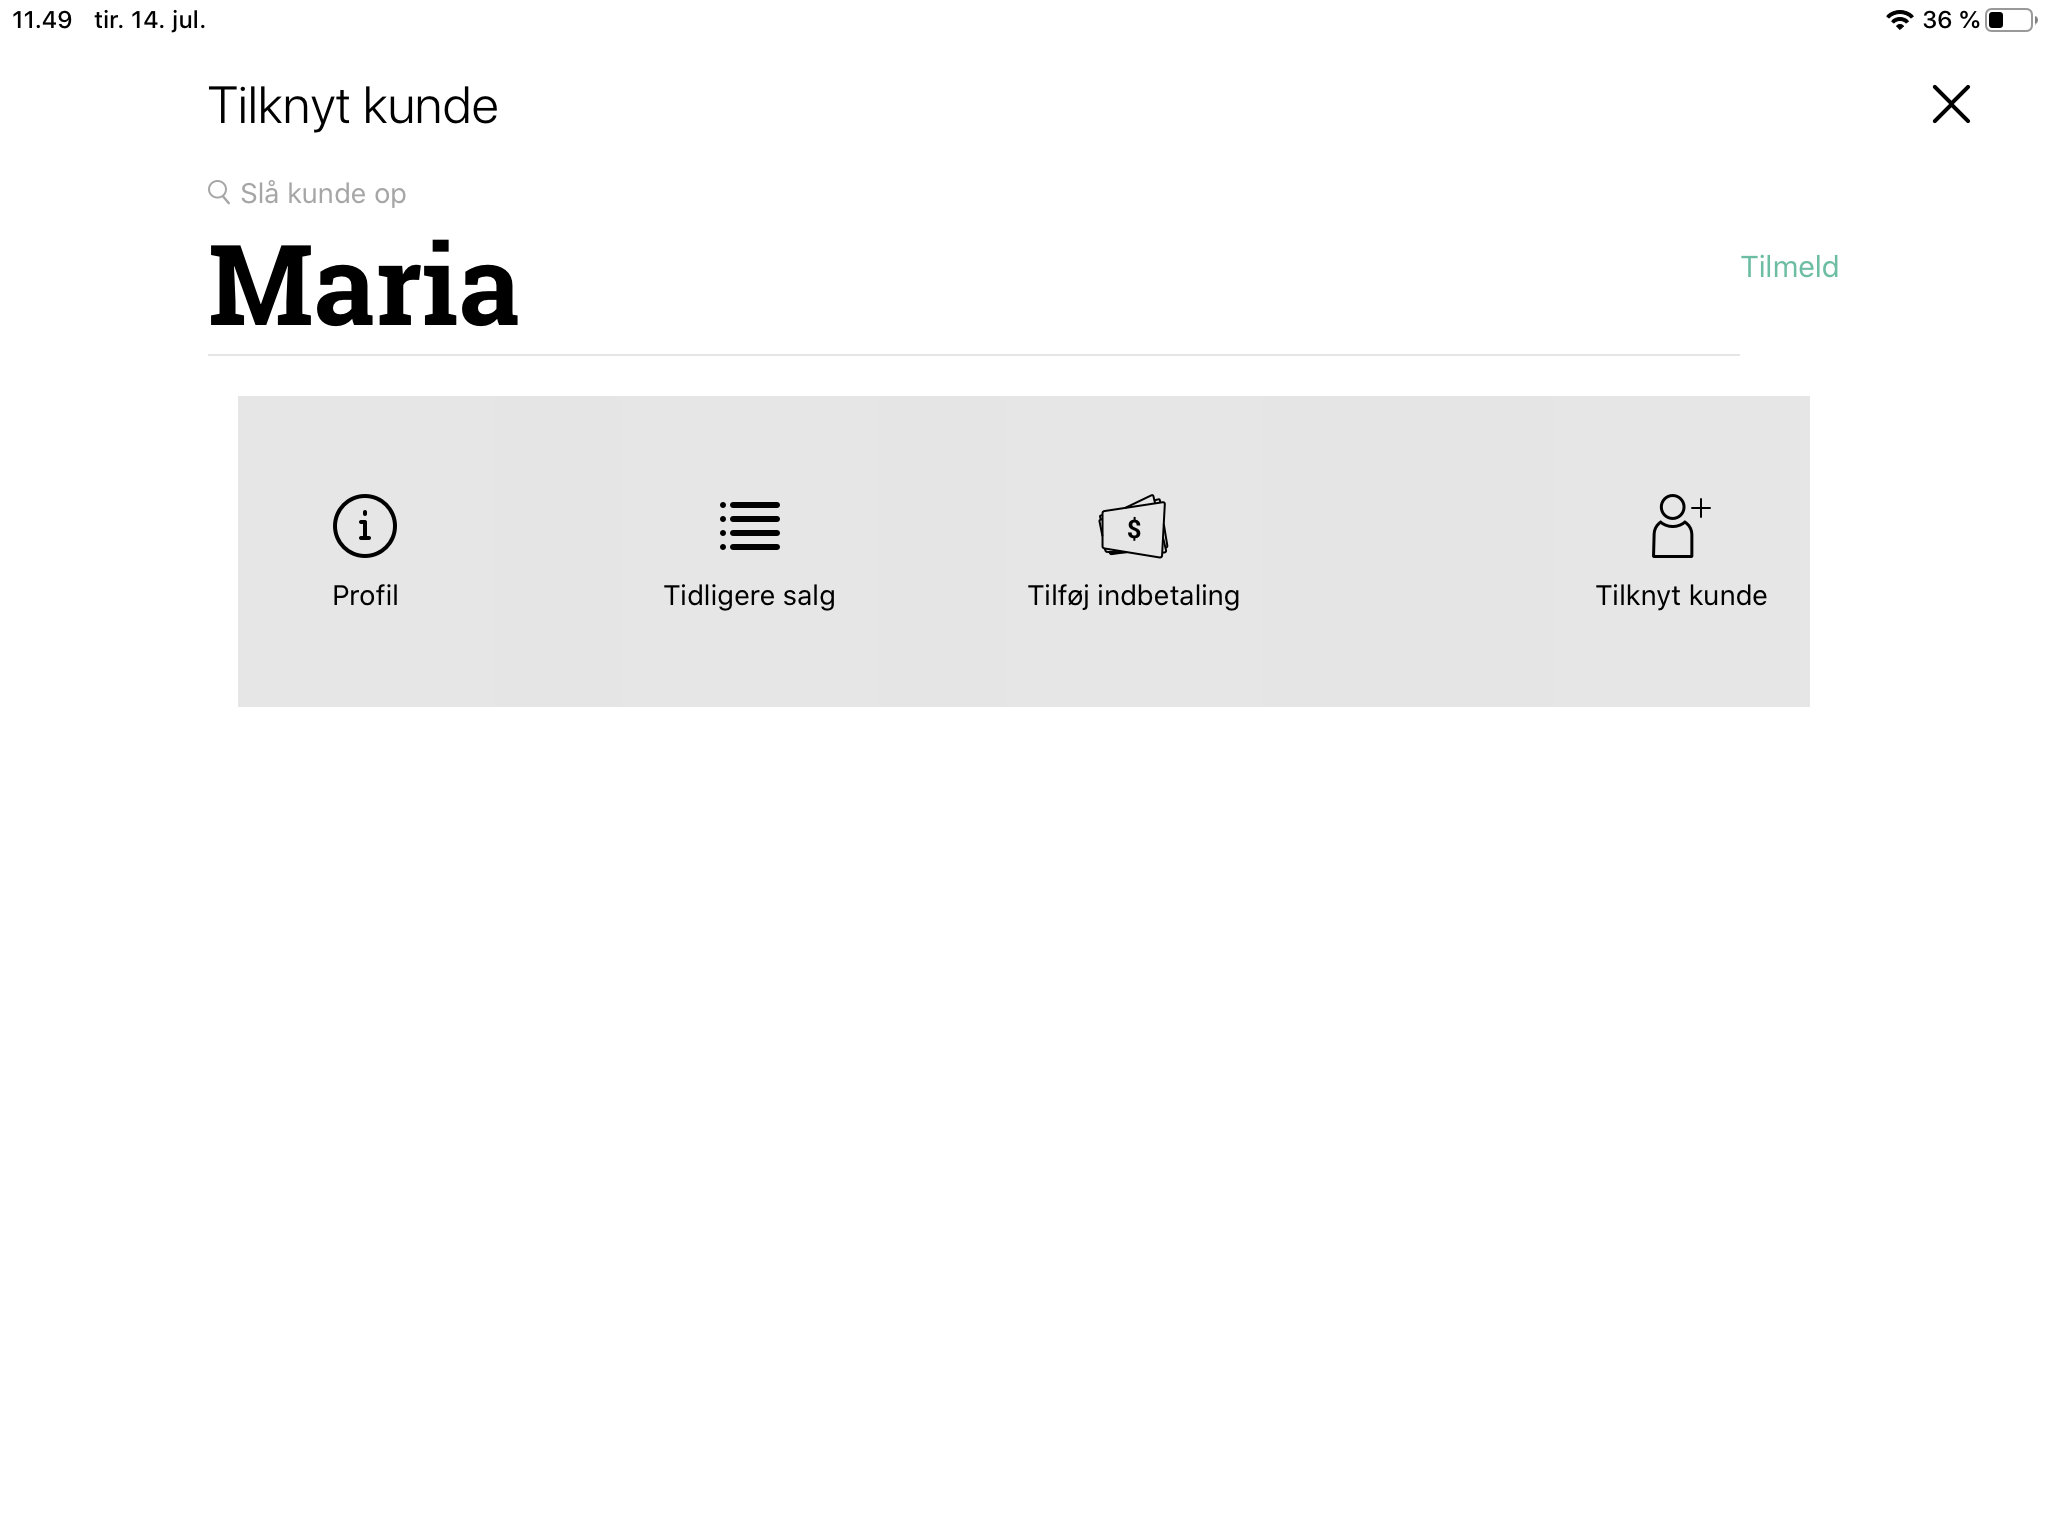Click the Tilmeld link
The height and width of the screenshot is (1536, 2048).
(1789, 267)
